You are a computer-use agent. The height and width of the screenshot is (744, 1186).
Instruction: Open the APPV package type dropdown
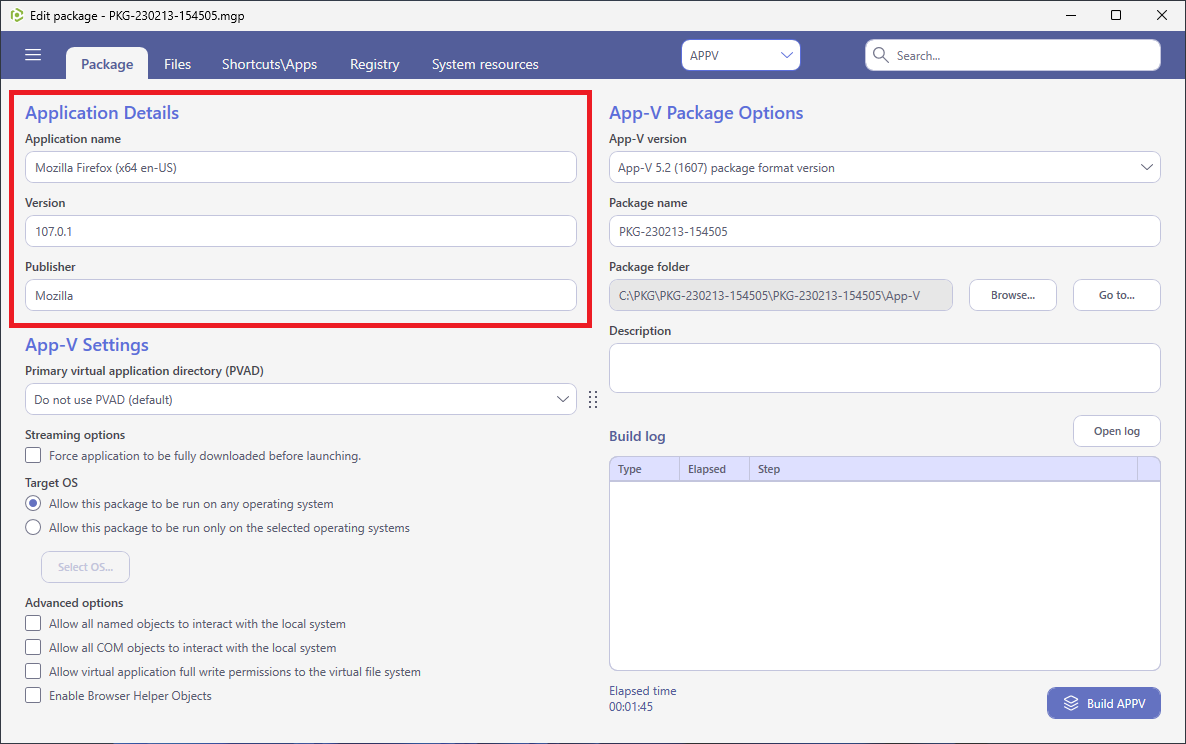[740, 55]
